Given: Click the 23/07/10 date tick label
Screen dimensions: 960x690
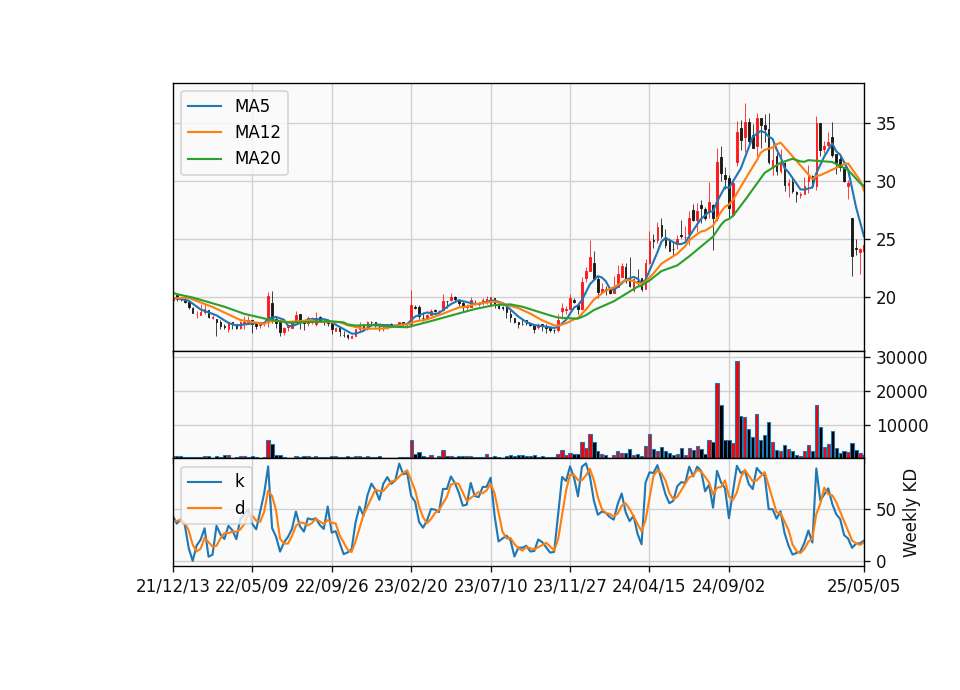Looking at the screenshot, I should (490, 586).
